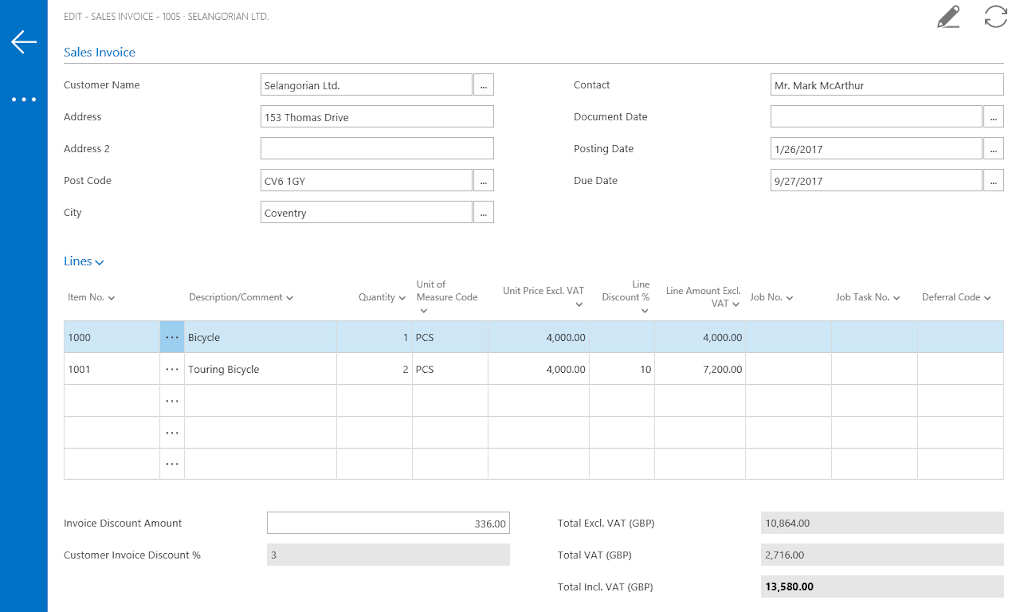Open the Due Date picker
The height and width of the screenshot is (612, 1020).
(994, 180)
